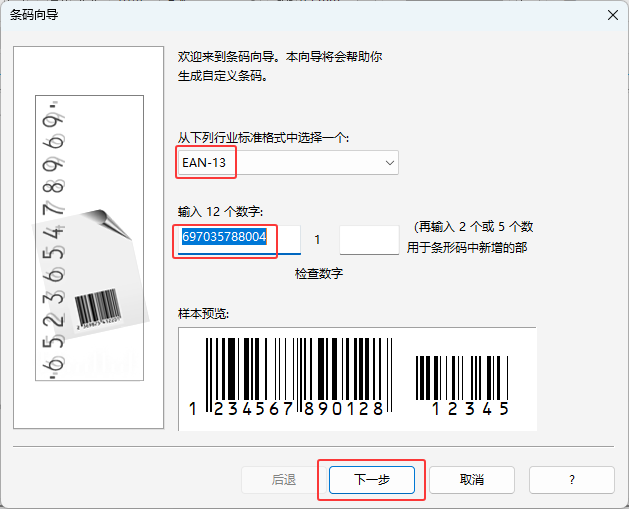
Task: Click the check digit value 1
Action: coord(317,240)
